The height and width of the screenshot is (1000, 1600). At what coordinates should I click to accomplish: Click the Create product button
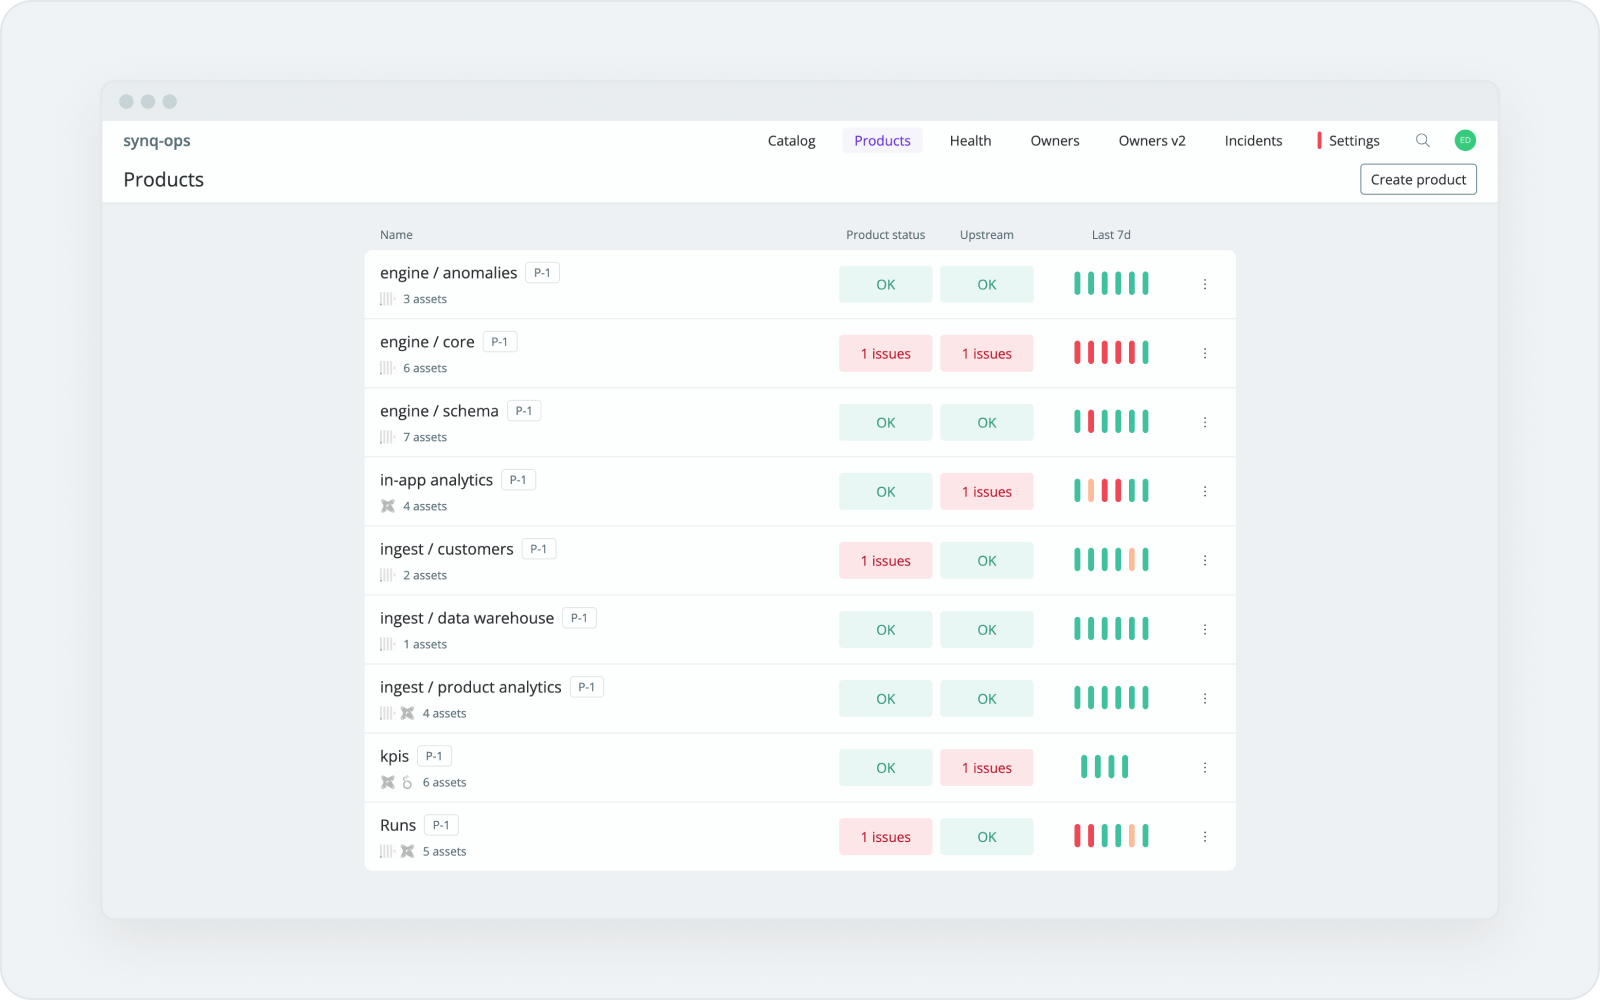click(x=1417, y=179)
